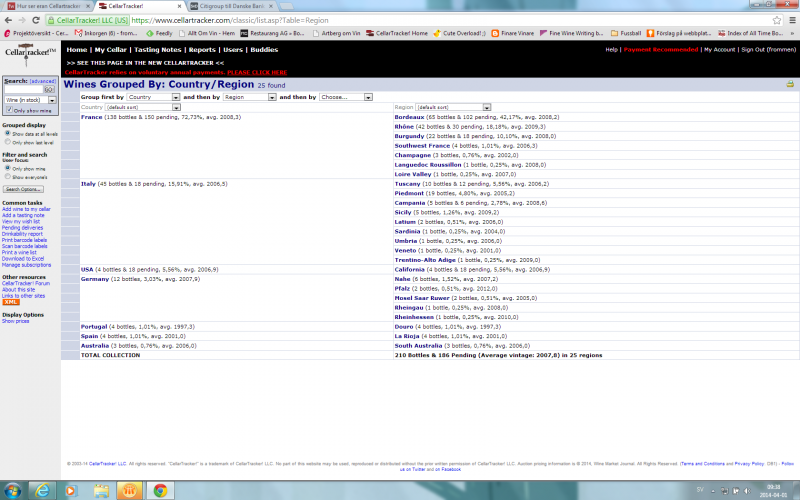Click the Show prices display option
The image size is (800, 500).
coord(15,321)
